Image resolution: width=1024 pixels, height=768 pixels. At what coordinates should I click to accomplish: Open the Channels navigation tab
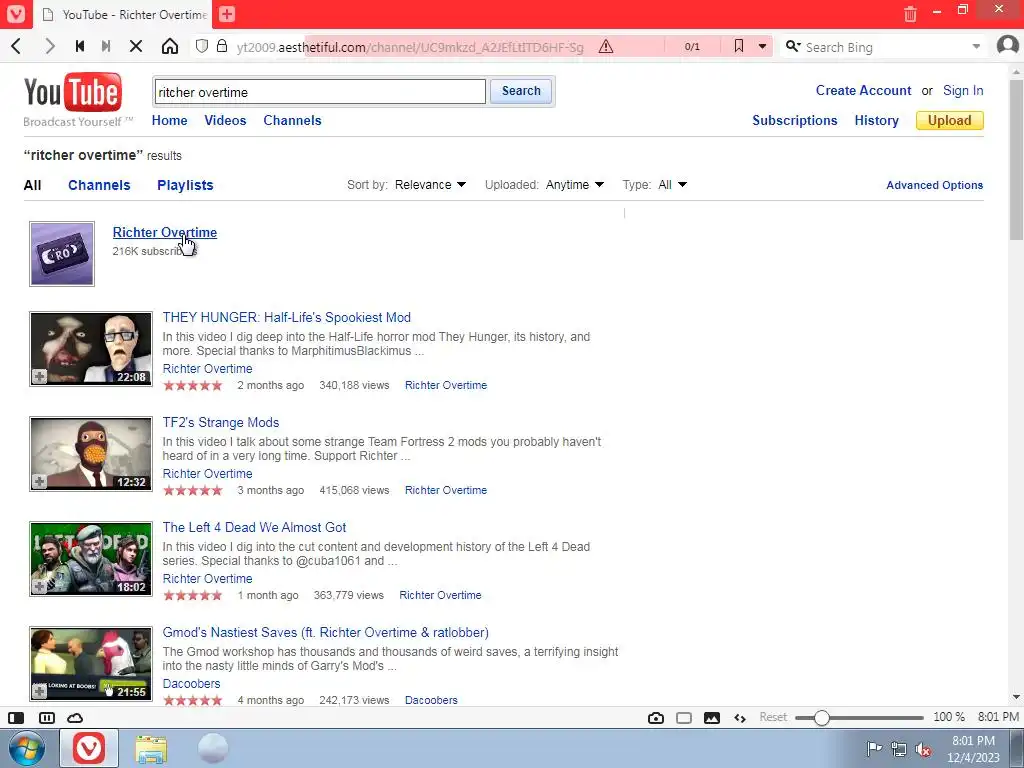[x=292, y=120]
